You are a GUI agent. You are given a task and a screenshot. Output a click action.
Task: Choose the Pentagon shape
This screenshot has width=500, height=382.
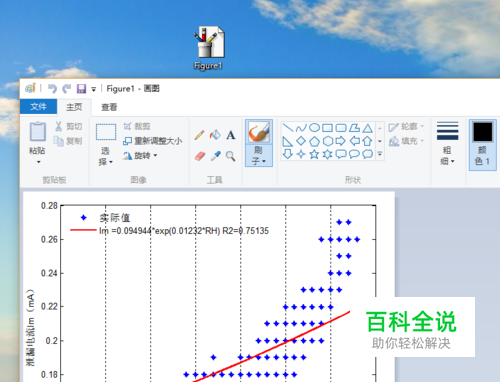click(x=314, y=141)
